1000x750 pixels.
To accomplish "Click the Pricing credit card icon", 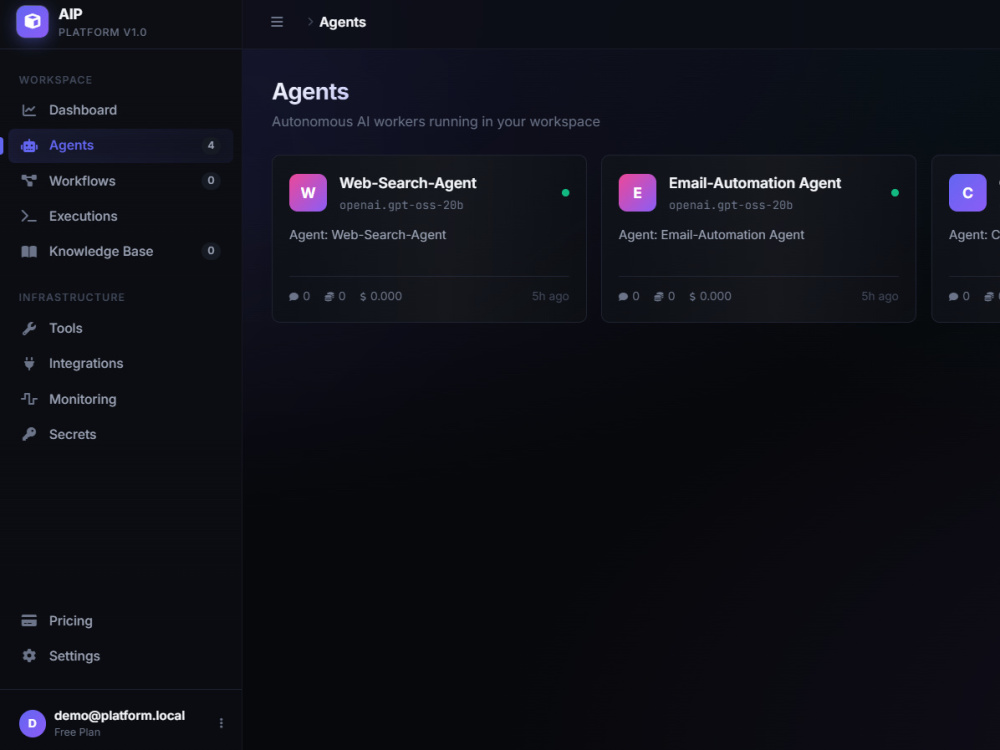I will click(29, 621).
